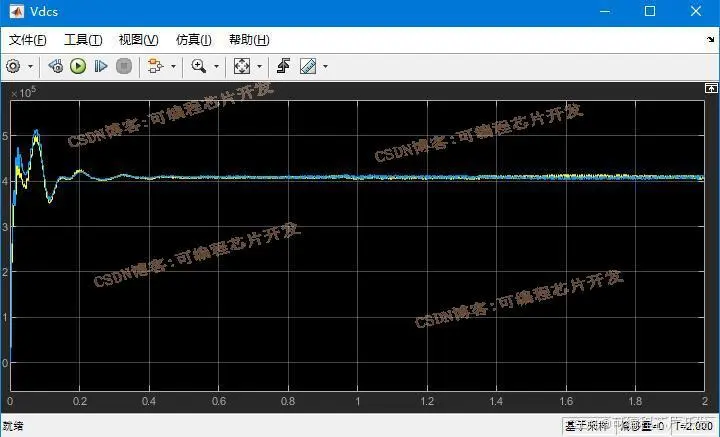Screen dimensions: 720x437
Task: Open the scope configuration gear icon
Action: [13, 66]
